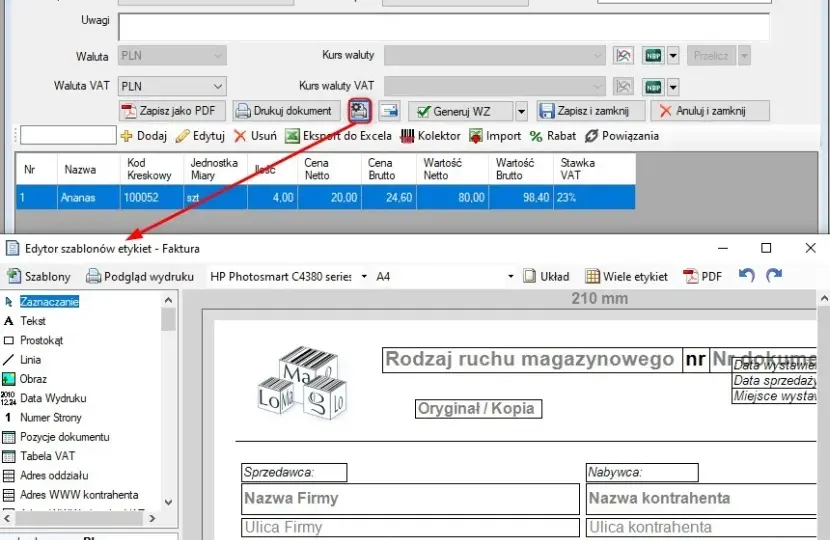The width and height of the screenshot is (830, 540).
Task: Click the tool list horizontal scroll right arrow
Action: click(152, 518)
